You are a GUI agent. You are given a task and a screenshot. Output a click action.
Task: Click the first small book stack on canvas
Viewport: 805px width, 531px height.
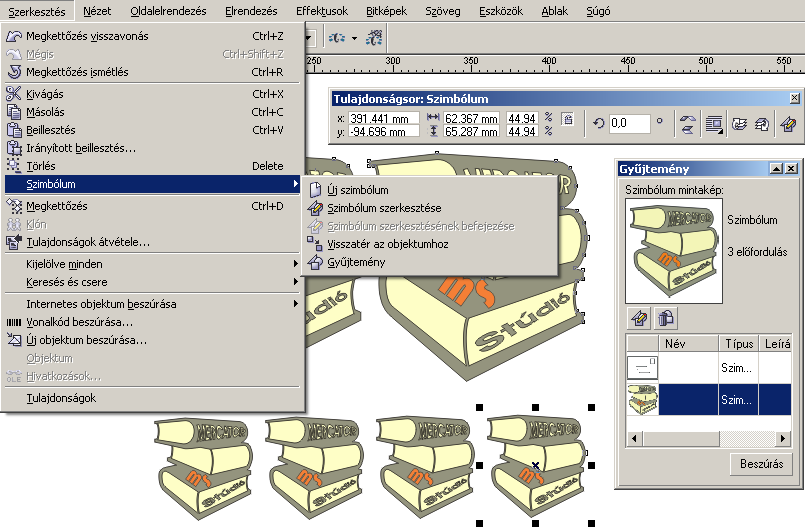pos(203,468)
